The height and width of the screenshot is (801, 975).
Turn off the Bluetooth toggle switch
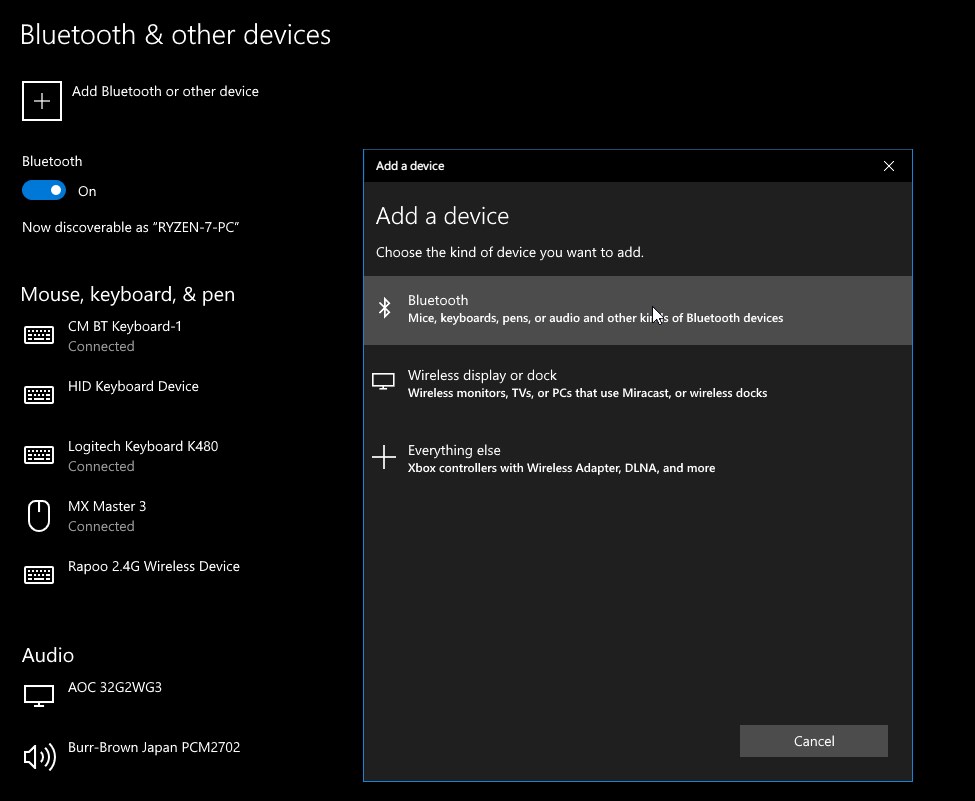(x=44, y=191)
